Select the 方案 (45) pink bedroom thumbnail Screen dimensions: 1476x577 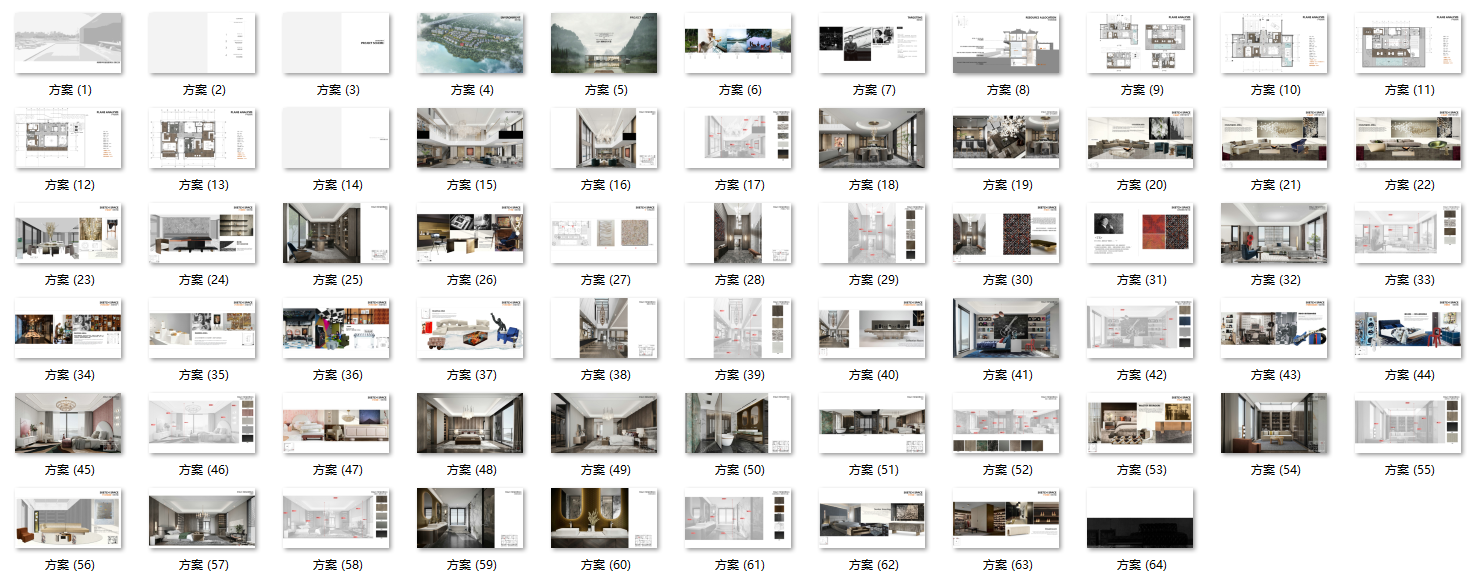(68, 423)
